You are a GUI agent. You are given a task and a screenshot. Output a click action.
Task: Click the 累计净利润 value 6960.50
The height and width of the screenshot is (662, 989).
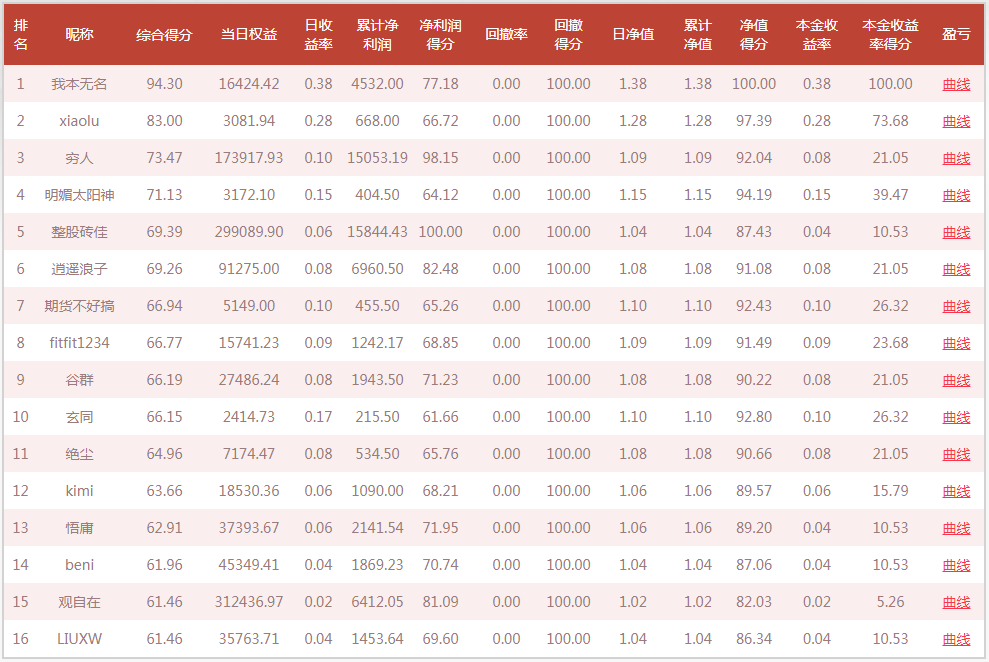click(377, 269)
